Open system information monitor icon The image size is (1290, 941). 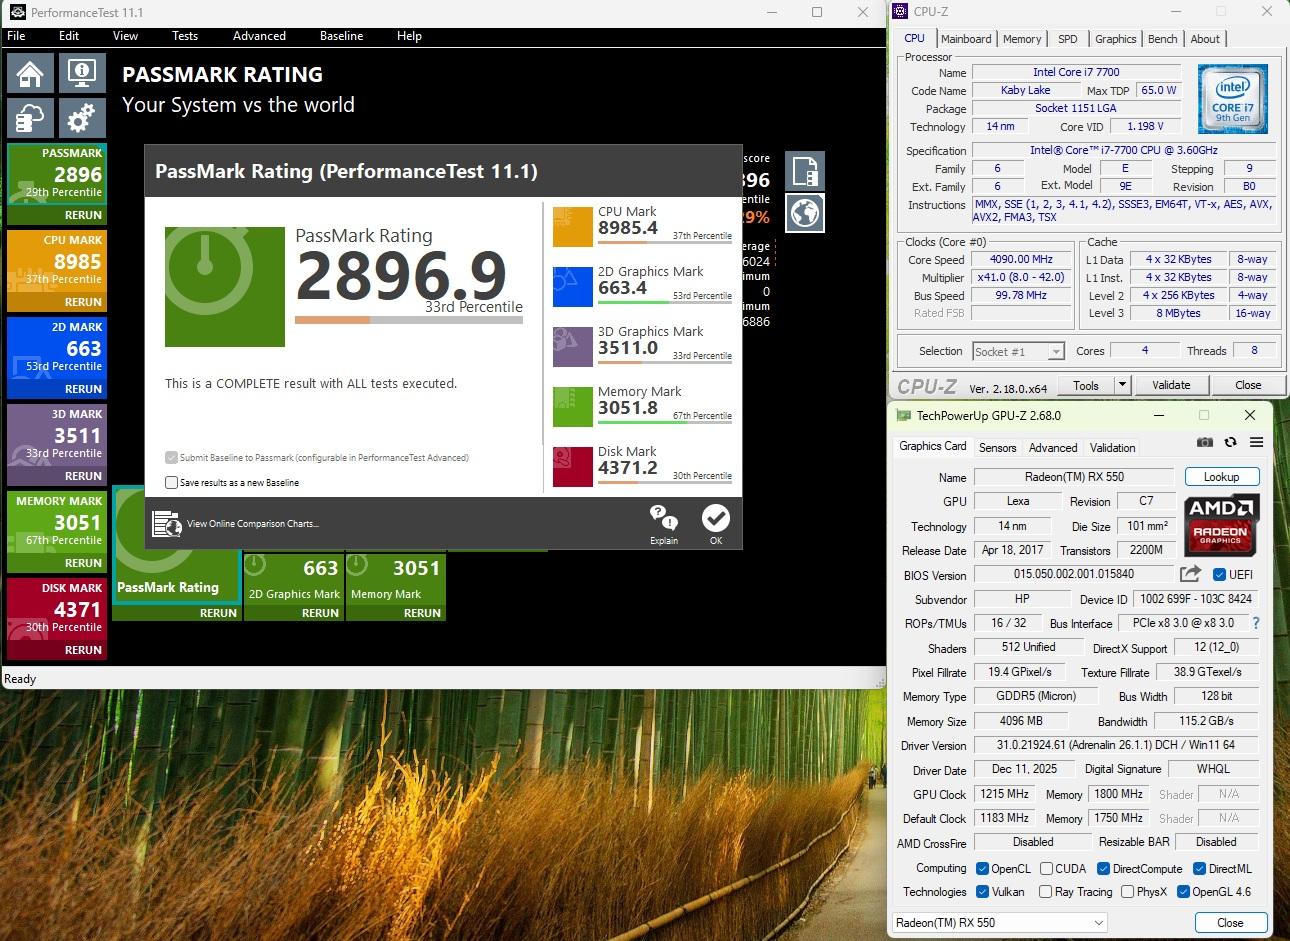(81, 73)
